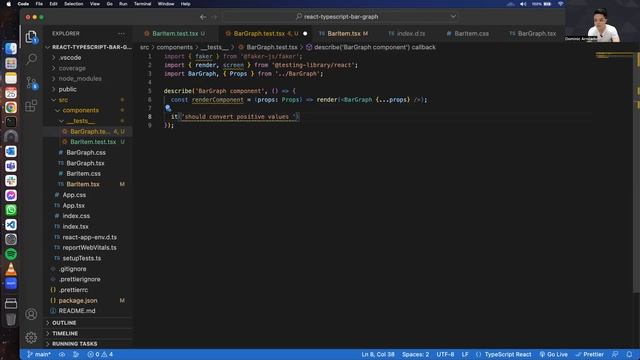Open the Selection menu
640x360 pixels.
click(x=73, y=4)
